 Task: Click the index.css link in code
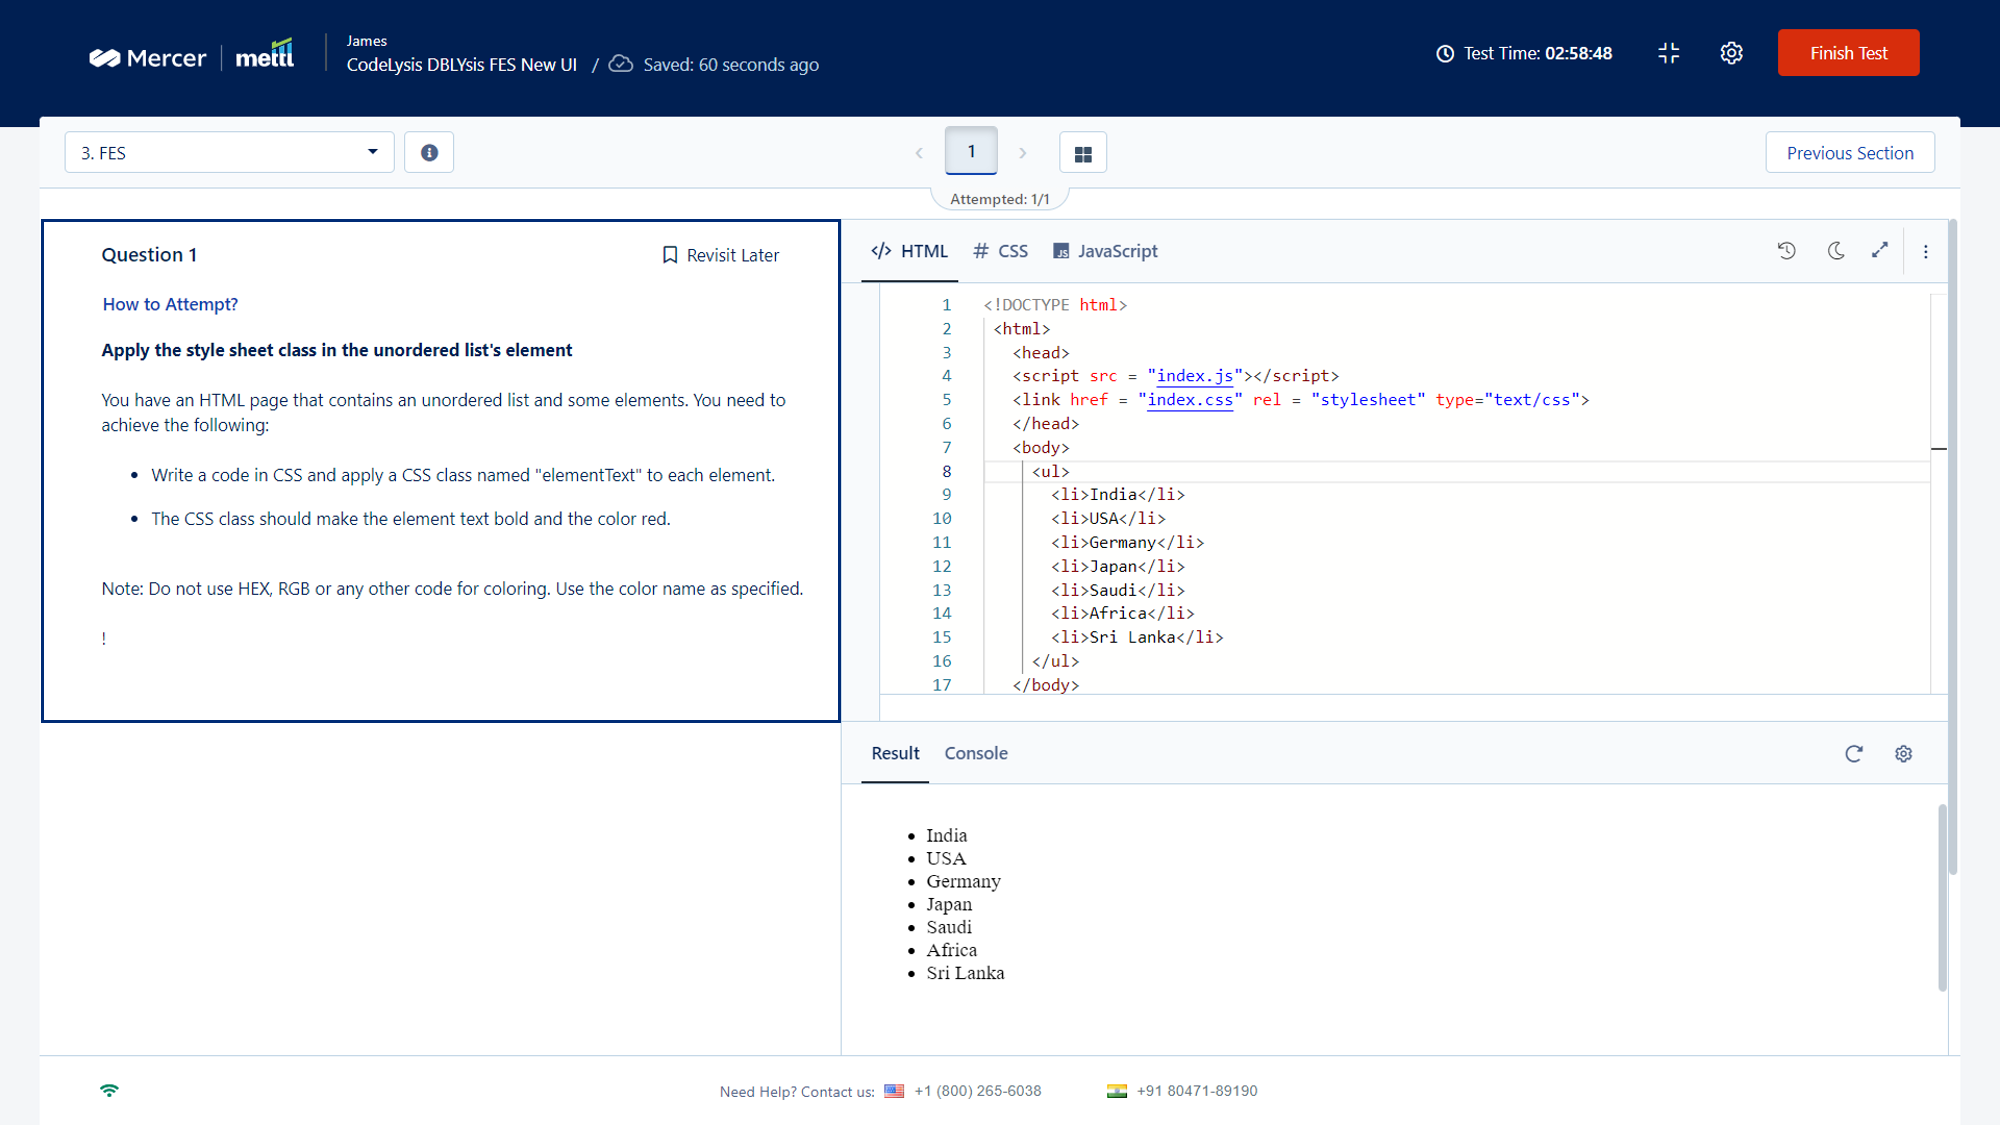coord(1189,400)
